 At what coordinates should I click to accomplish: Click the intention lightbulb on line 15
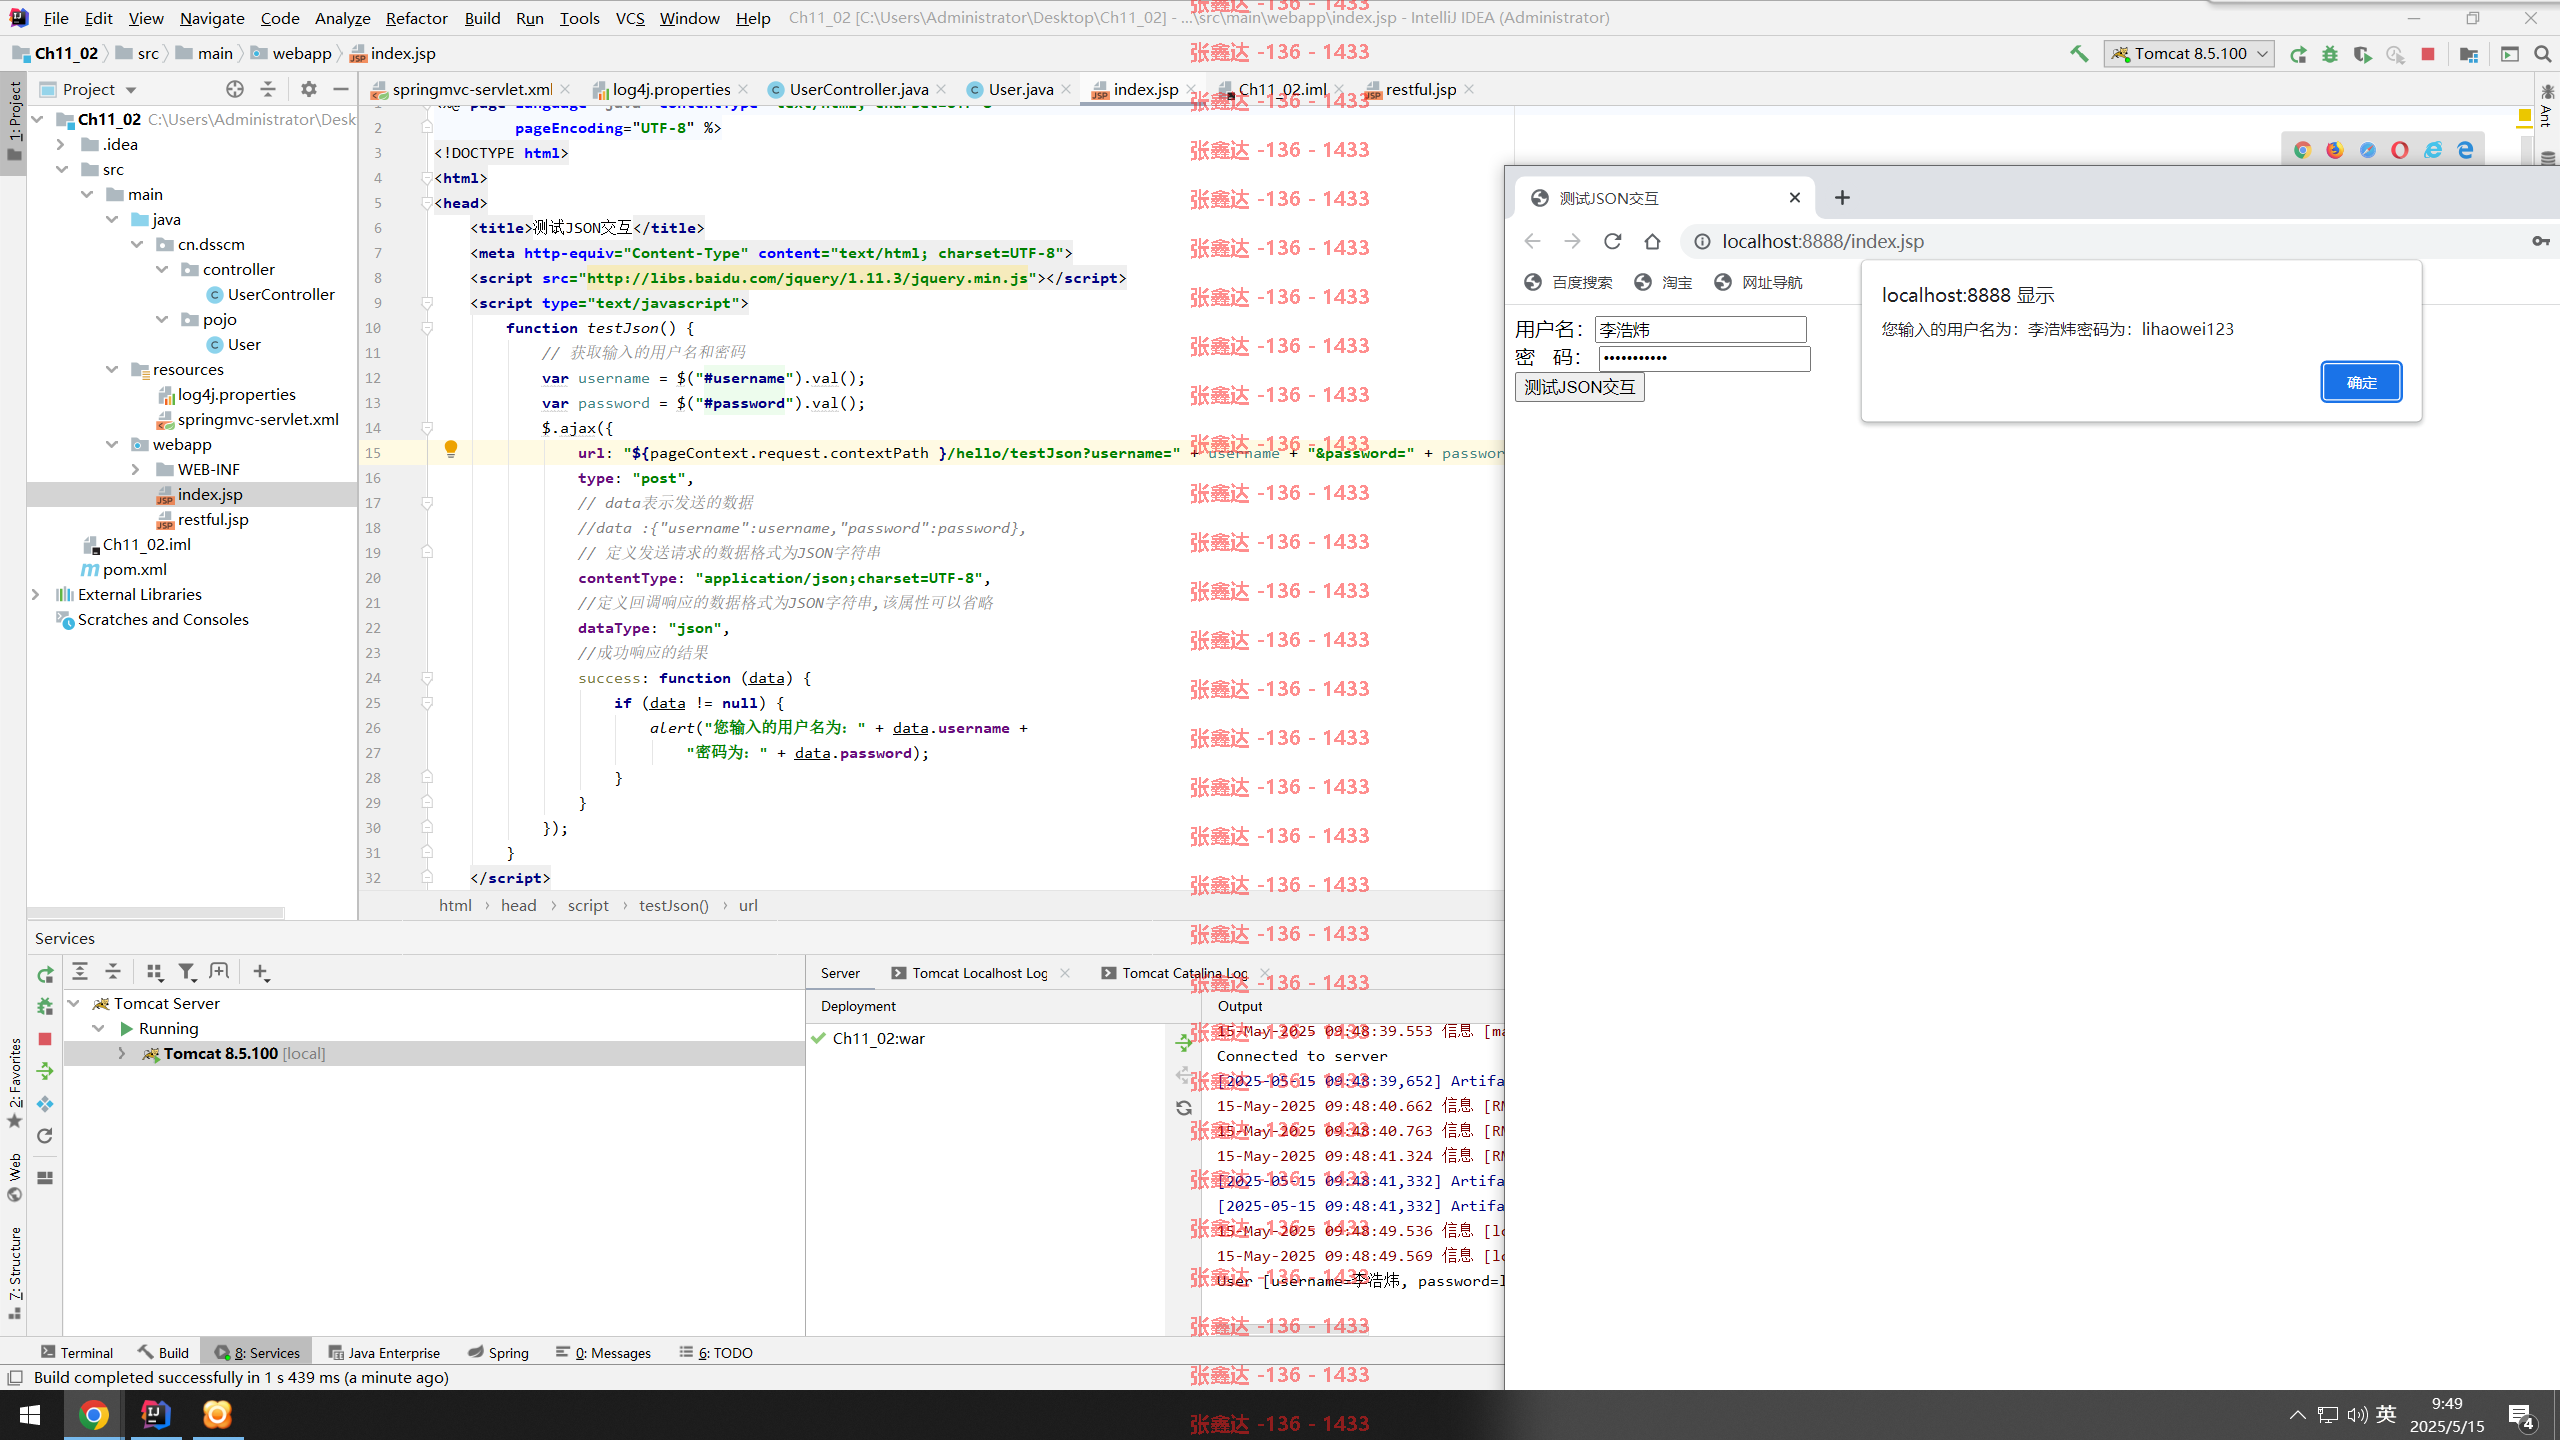click(451, 450)
